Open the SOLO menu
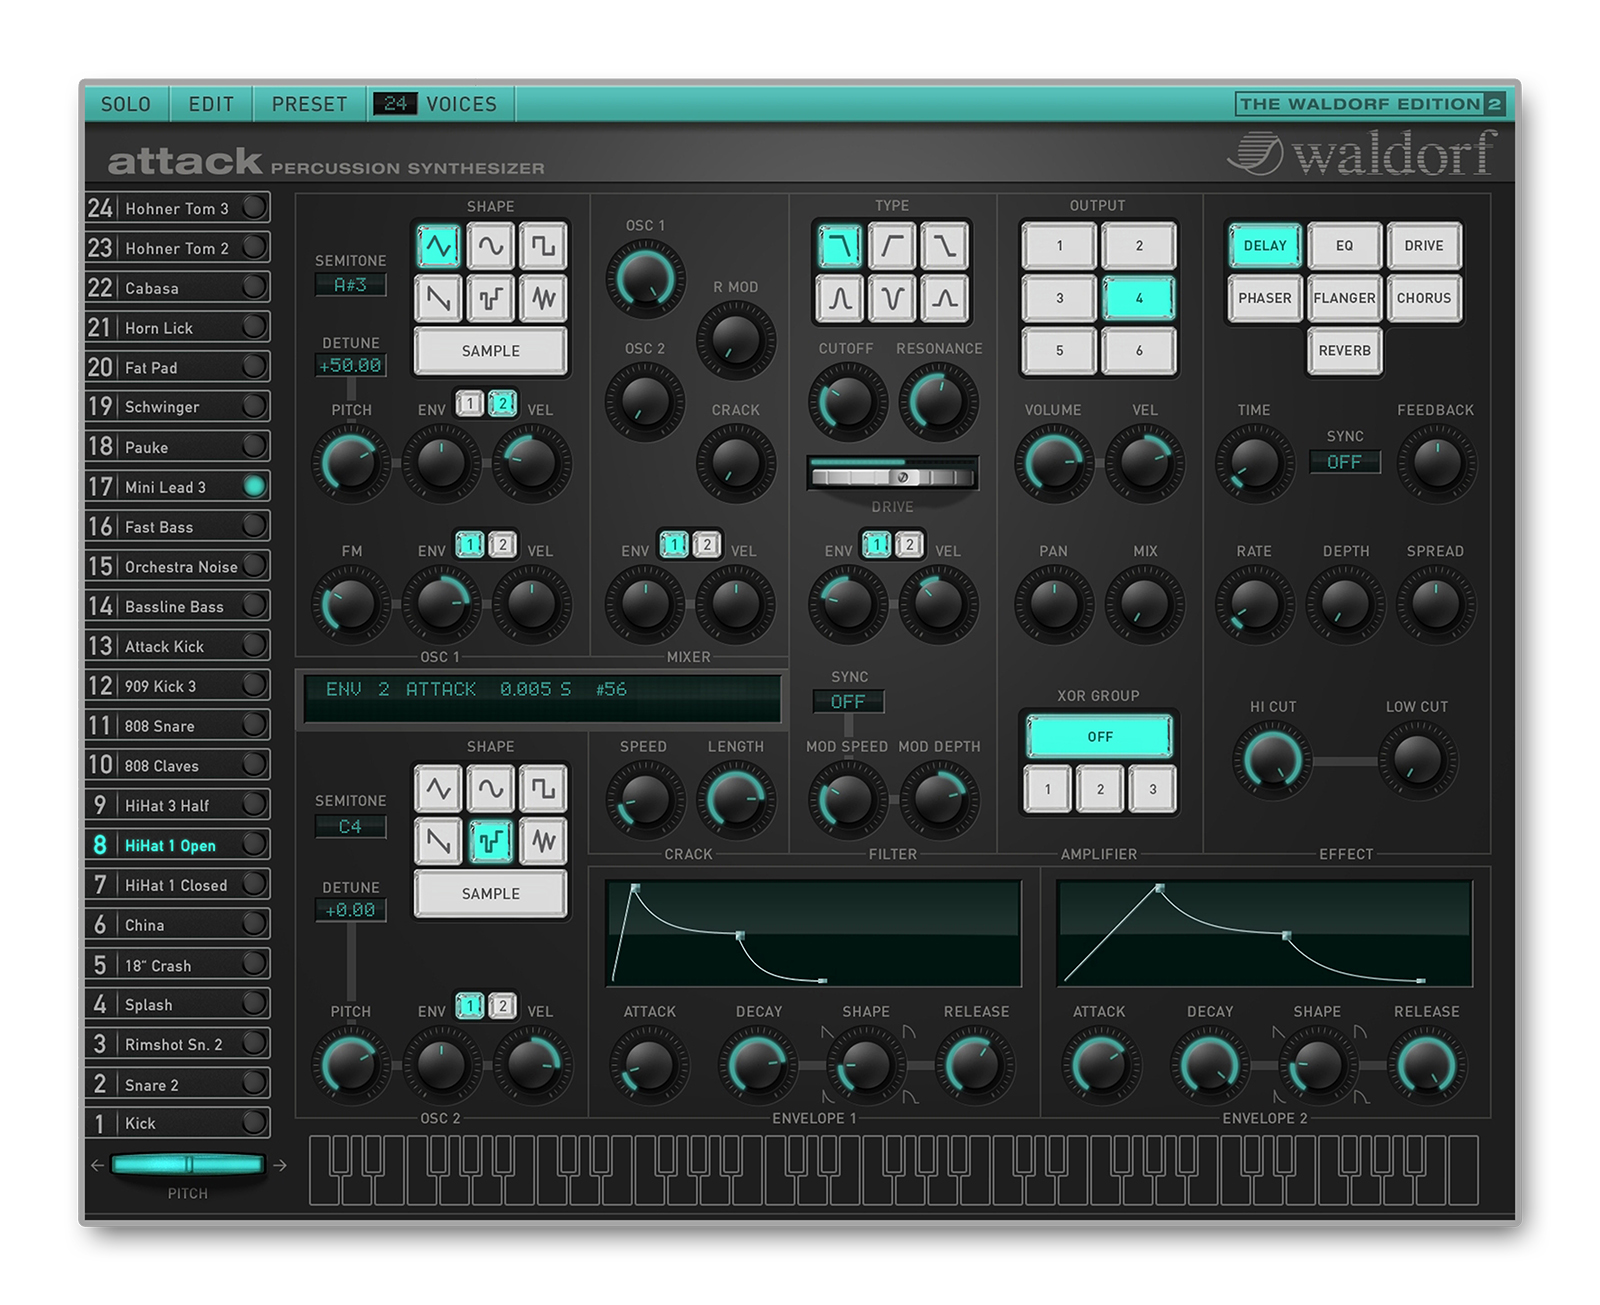The width and height of the screenshot is (1600, 1305). click(x=126, y=104)
